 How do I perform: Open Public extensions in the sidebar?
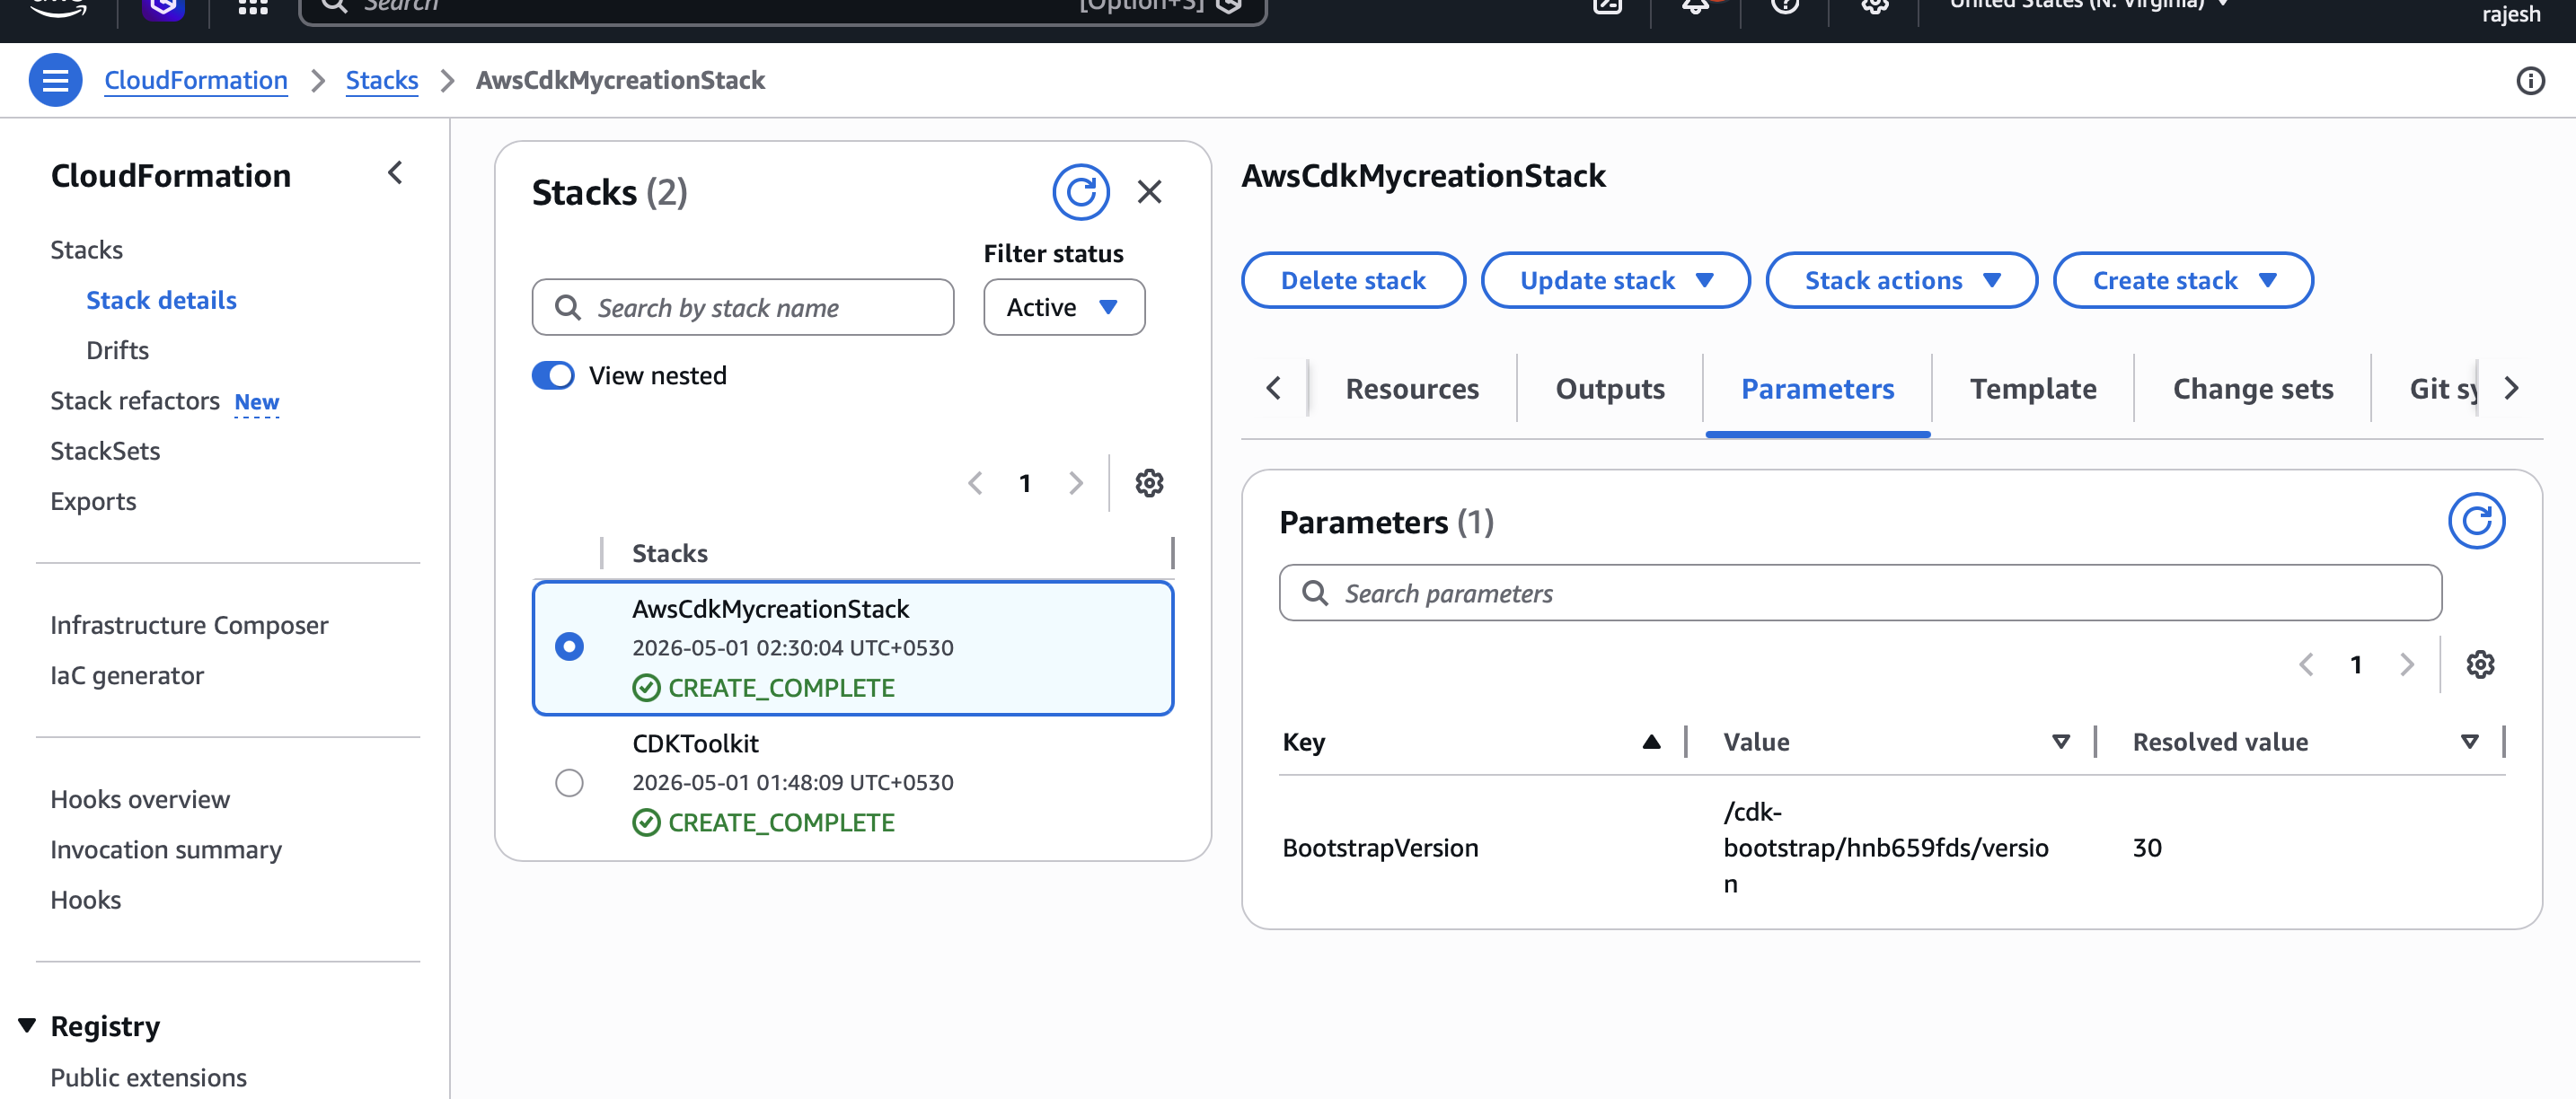pos(148,1077)
